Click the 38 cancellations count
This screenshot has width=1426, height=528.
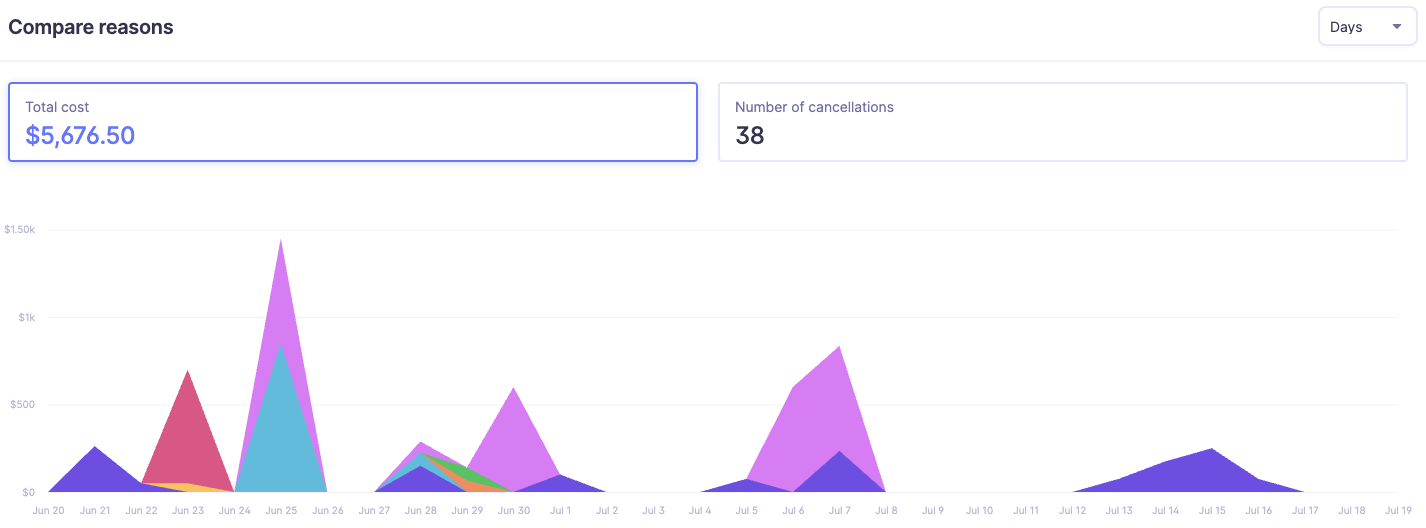point(750,136)
